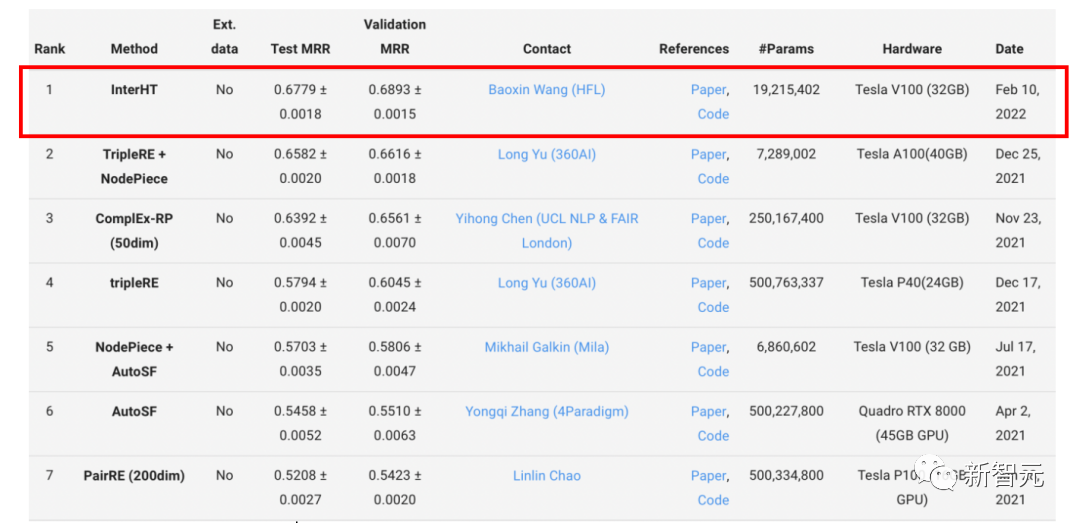Click the Validation MRR column header

pyautogui.click(x=394, y=36)
